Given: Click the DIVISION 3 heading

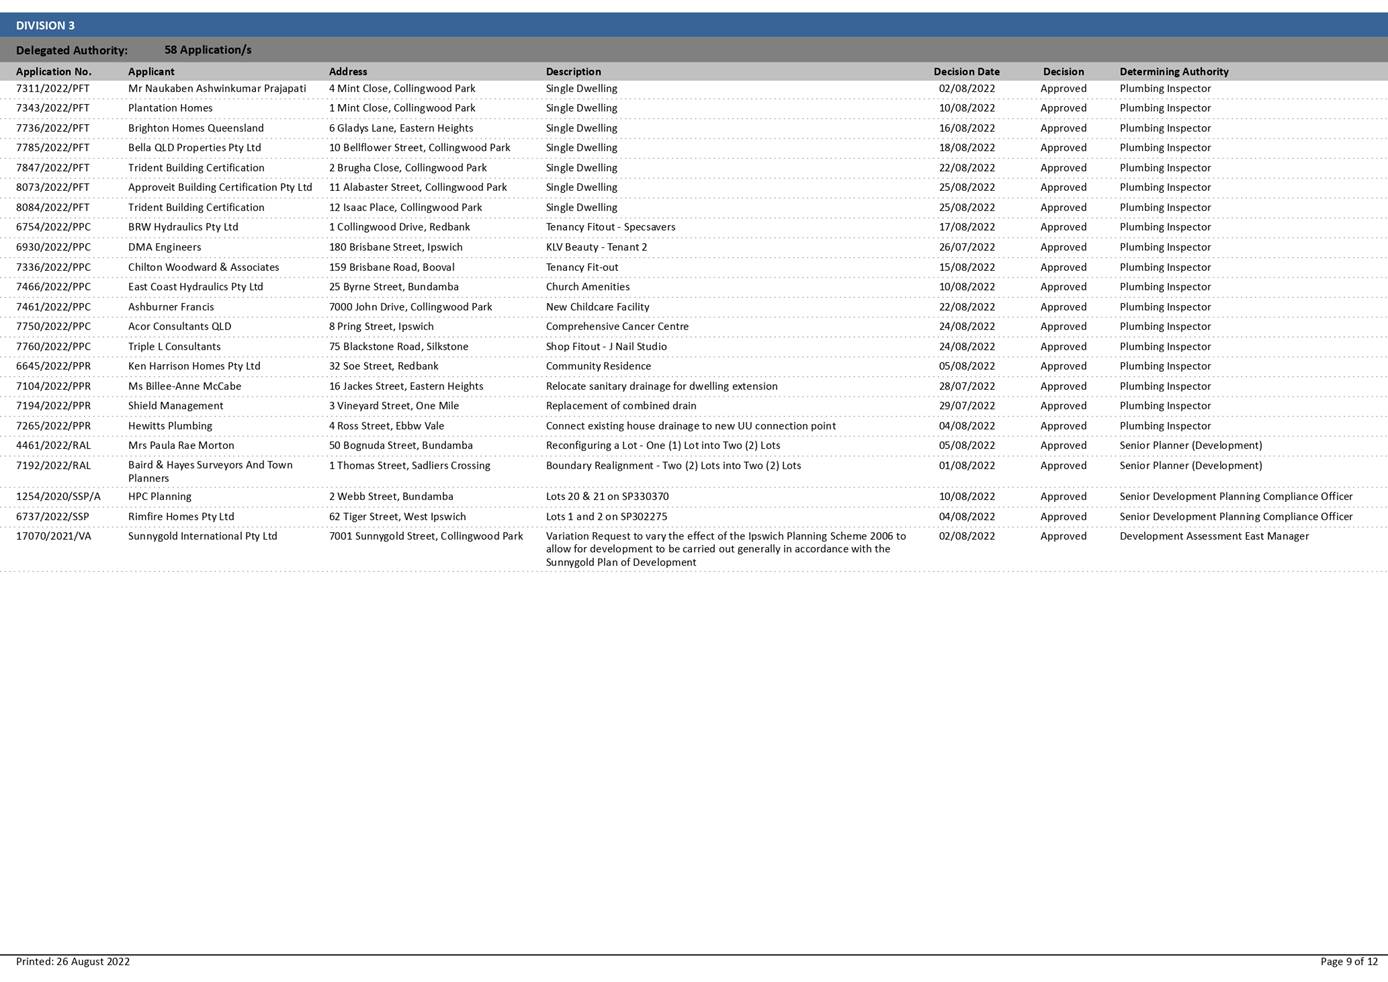Looking at the screenshot, I should [45, 25].
